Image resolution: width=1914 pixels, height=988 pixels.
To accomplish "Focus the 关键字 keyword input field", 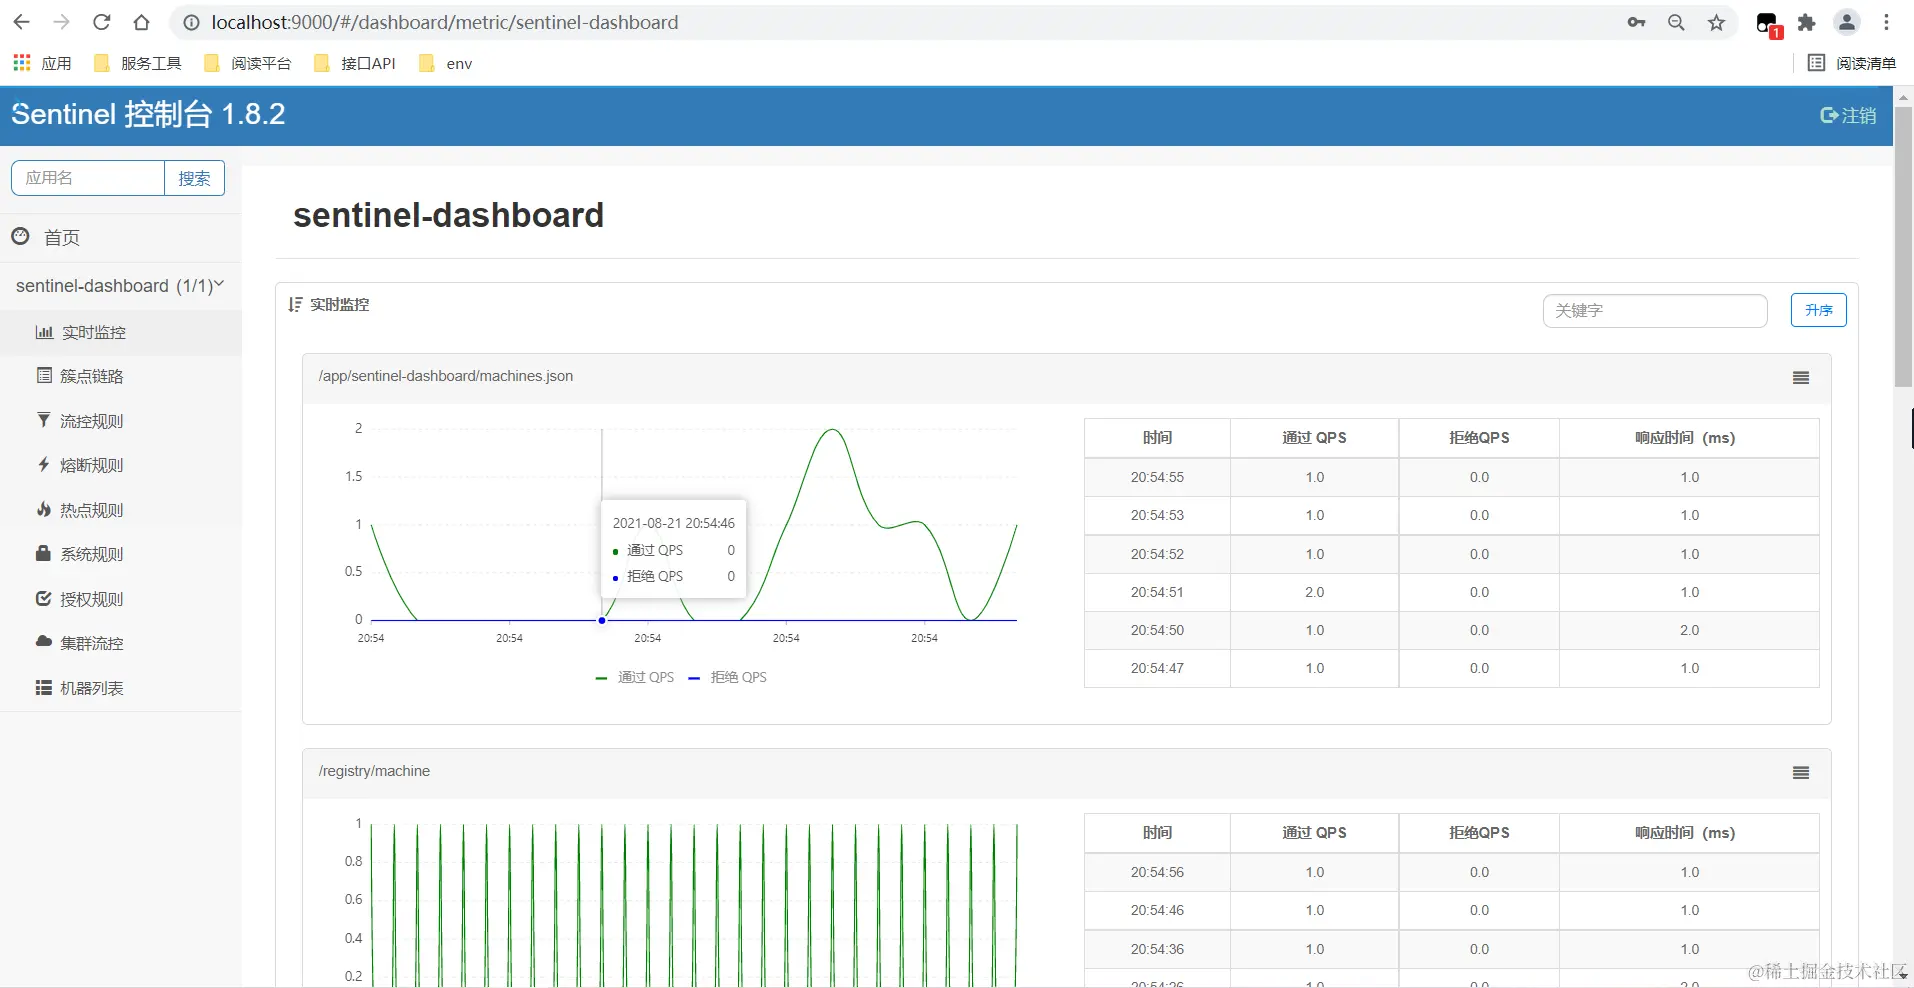I will [1655, 310].
